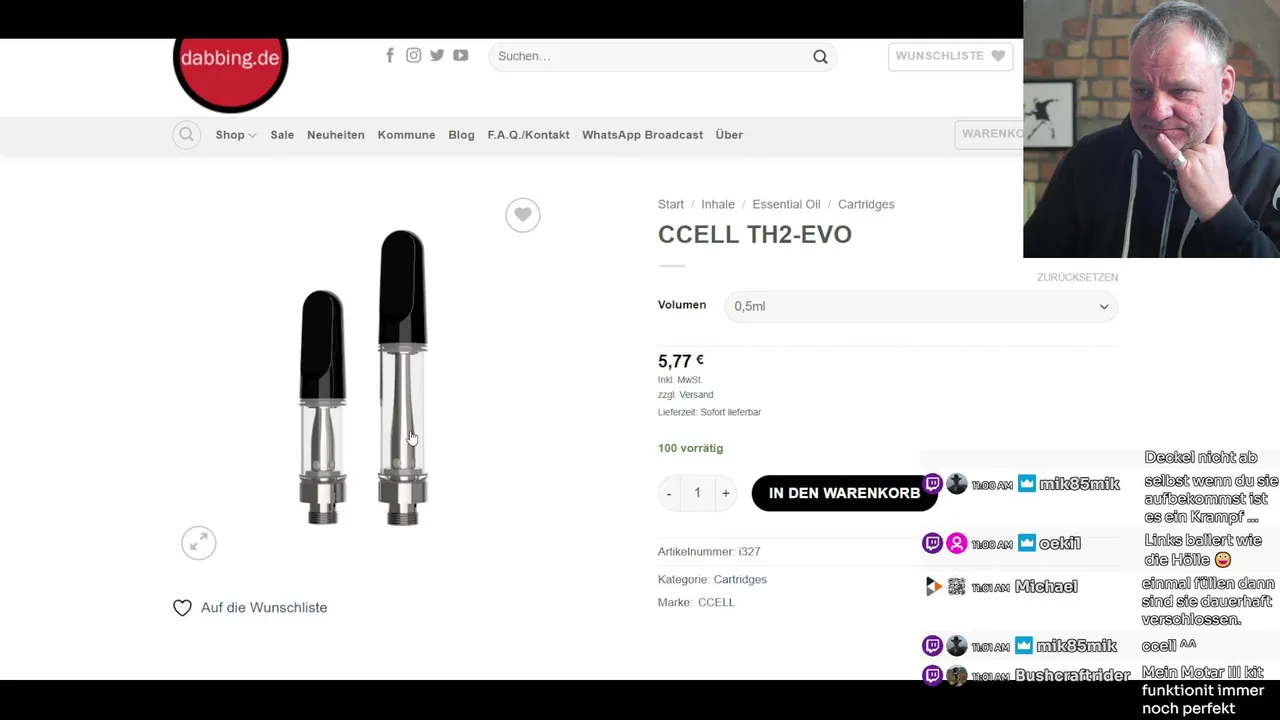Screen dimensions: 1280x720
Task: Open the Volumen 0,5ml dropdown
Action: pyautogui.click(x=920, y=306)
